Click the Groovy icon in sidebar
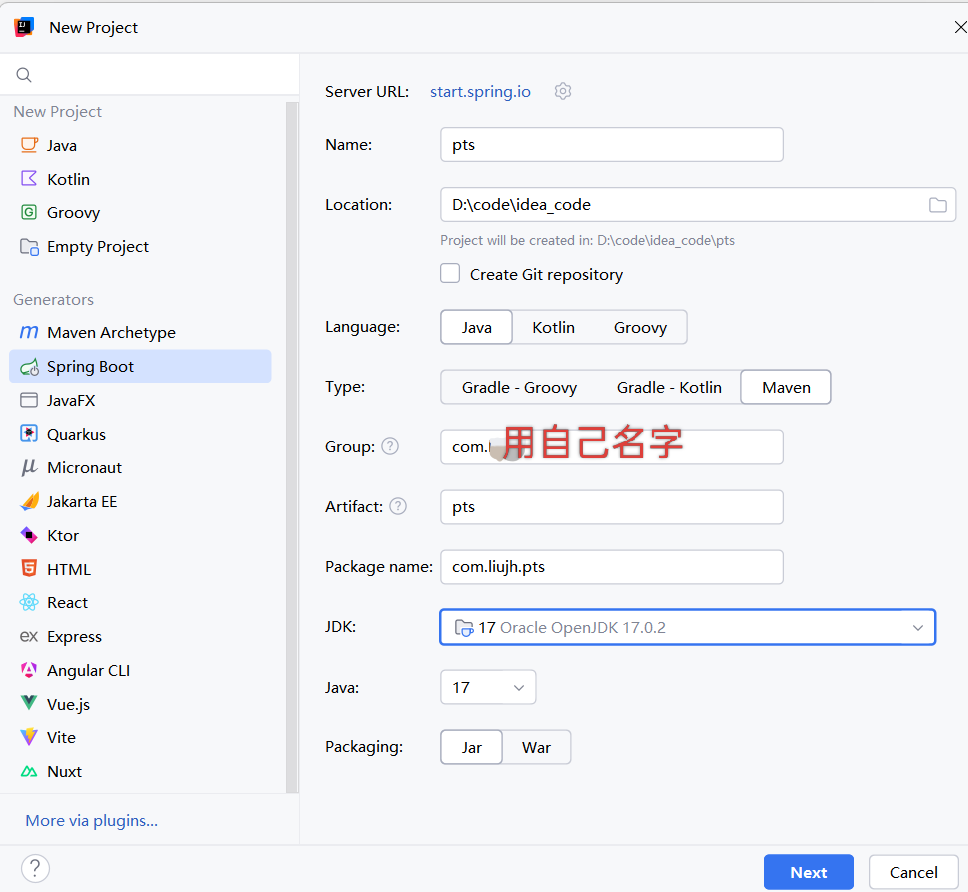968x892 pixels. click(x=29, y=212)
